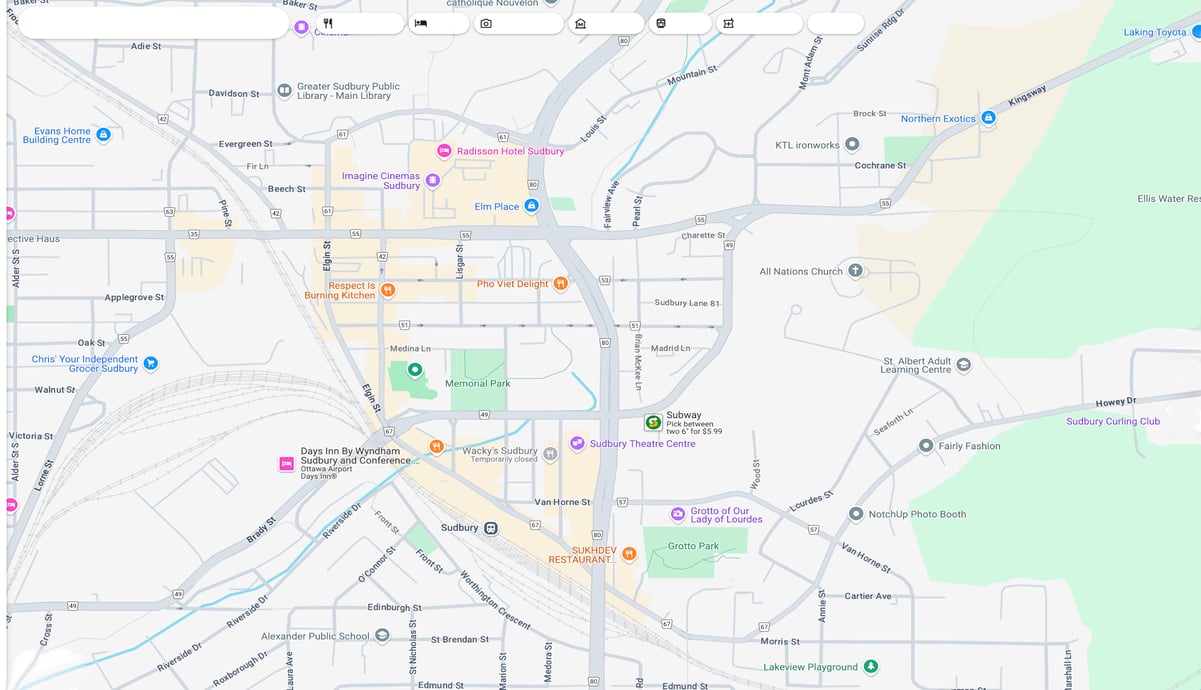
Task: Select the Davidson St label
Action: tap(234, 94)
